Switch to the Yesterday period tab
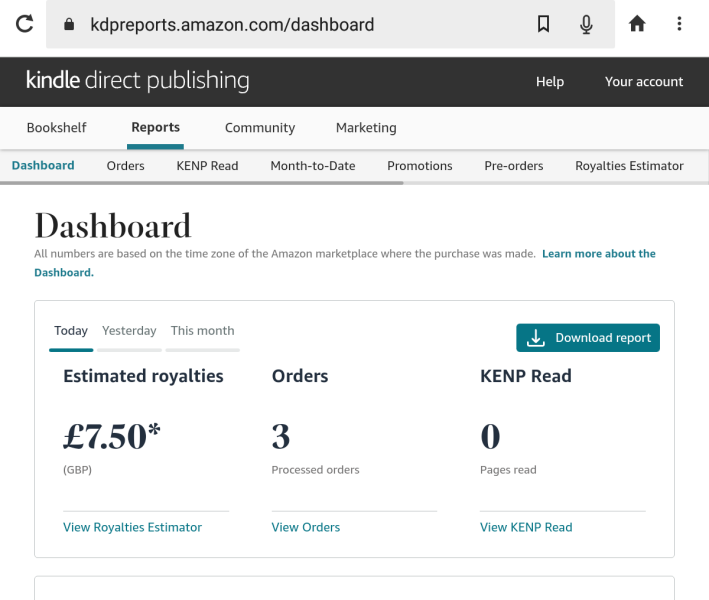709x600 pixels. click(x=129, y=331)
